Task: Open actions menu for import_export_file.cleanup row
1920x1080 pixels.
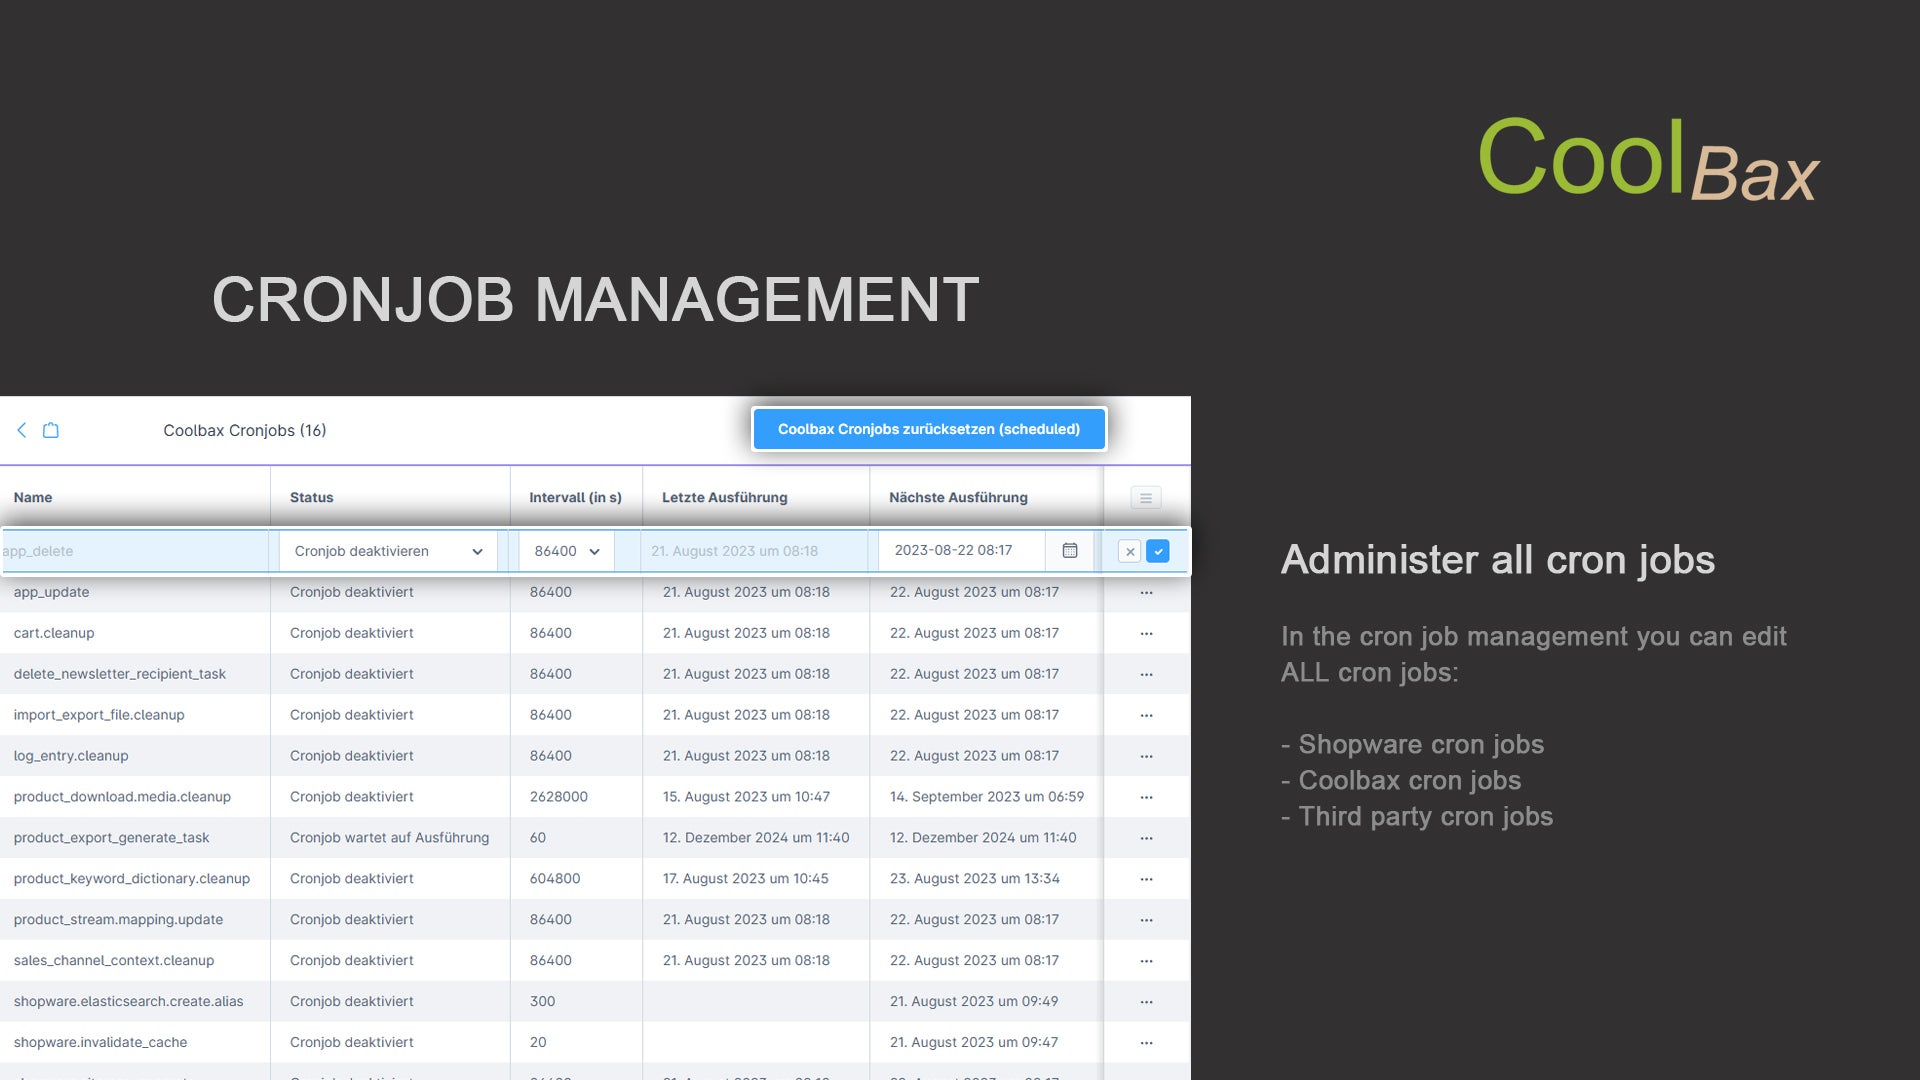Action: [1146, 716]
